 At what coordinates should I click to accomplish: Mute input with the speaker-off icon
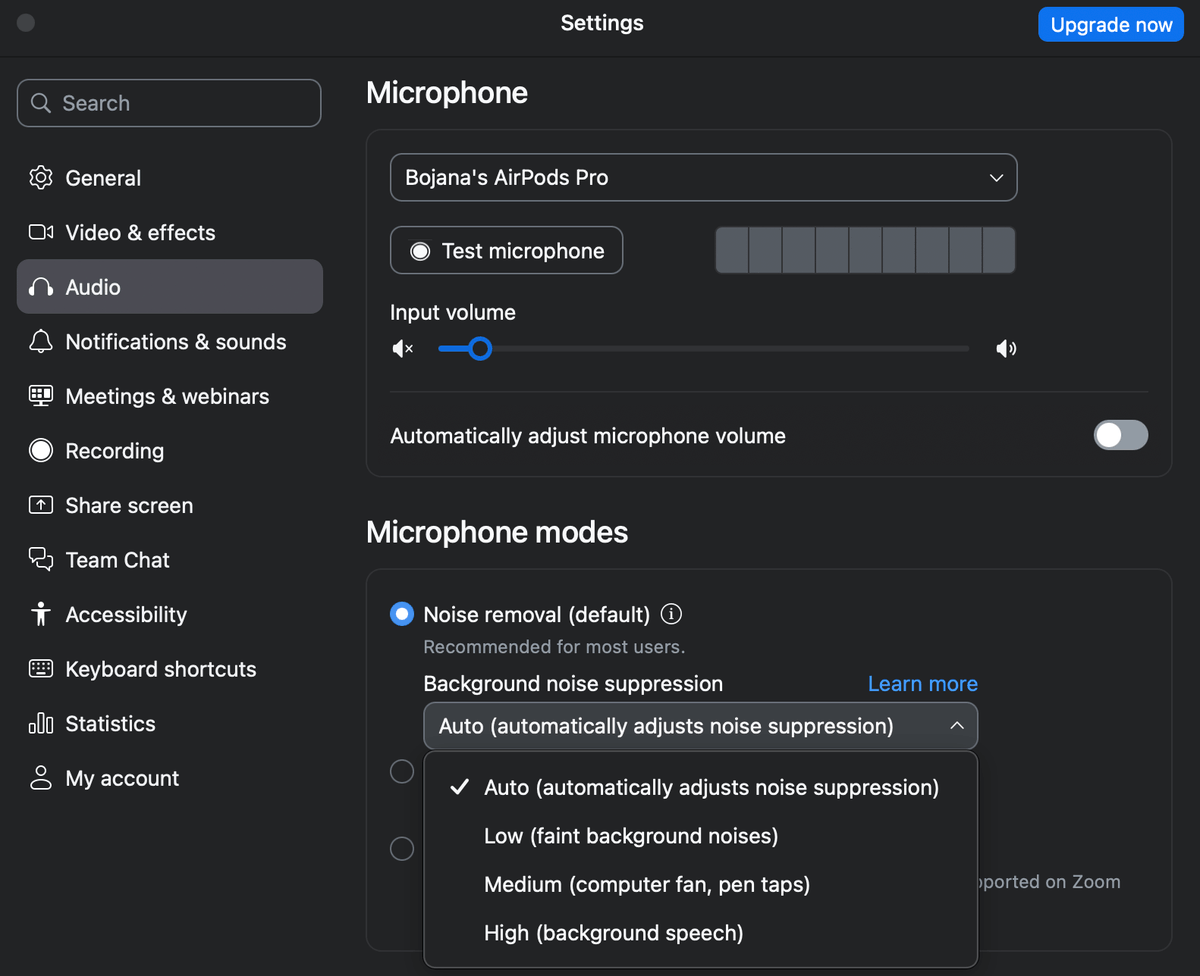point(401,348)
